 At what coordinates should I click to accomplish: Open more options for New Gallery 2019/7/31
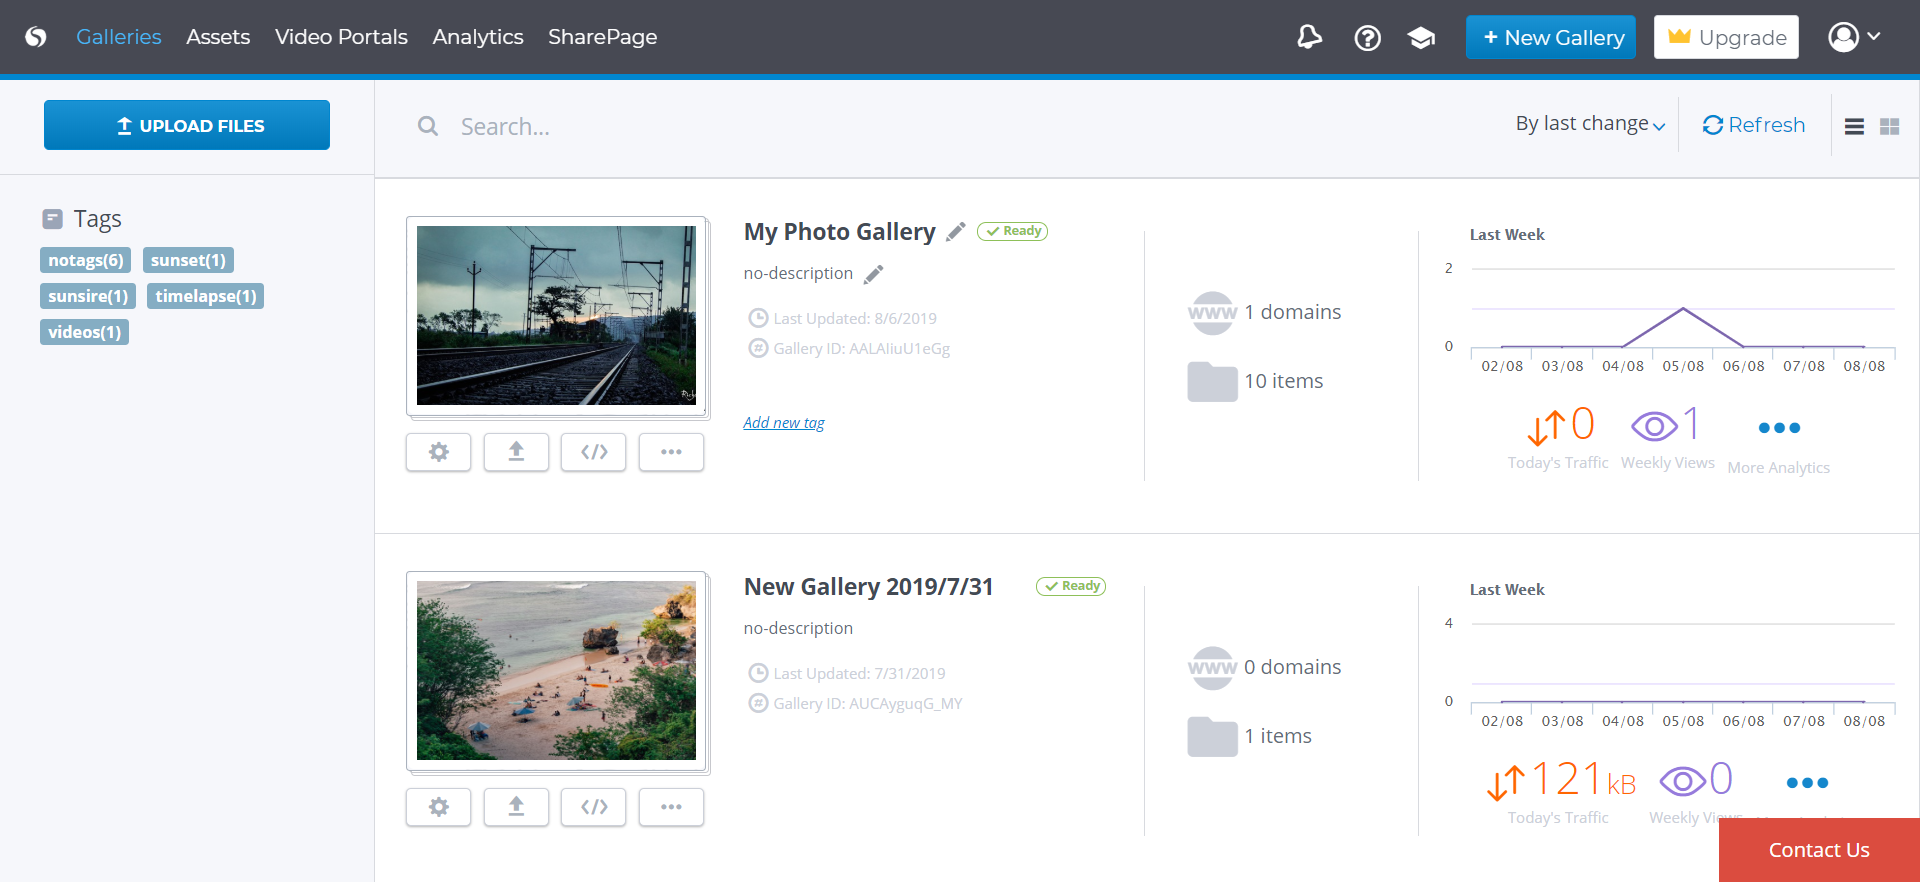[671, 807]
